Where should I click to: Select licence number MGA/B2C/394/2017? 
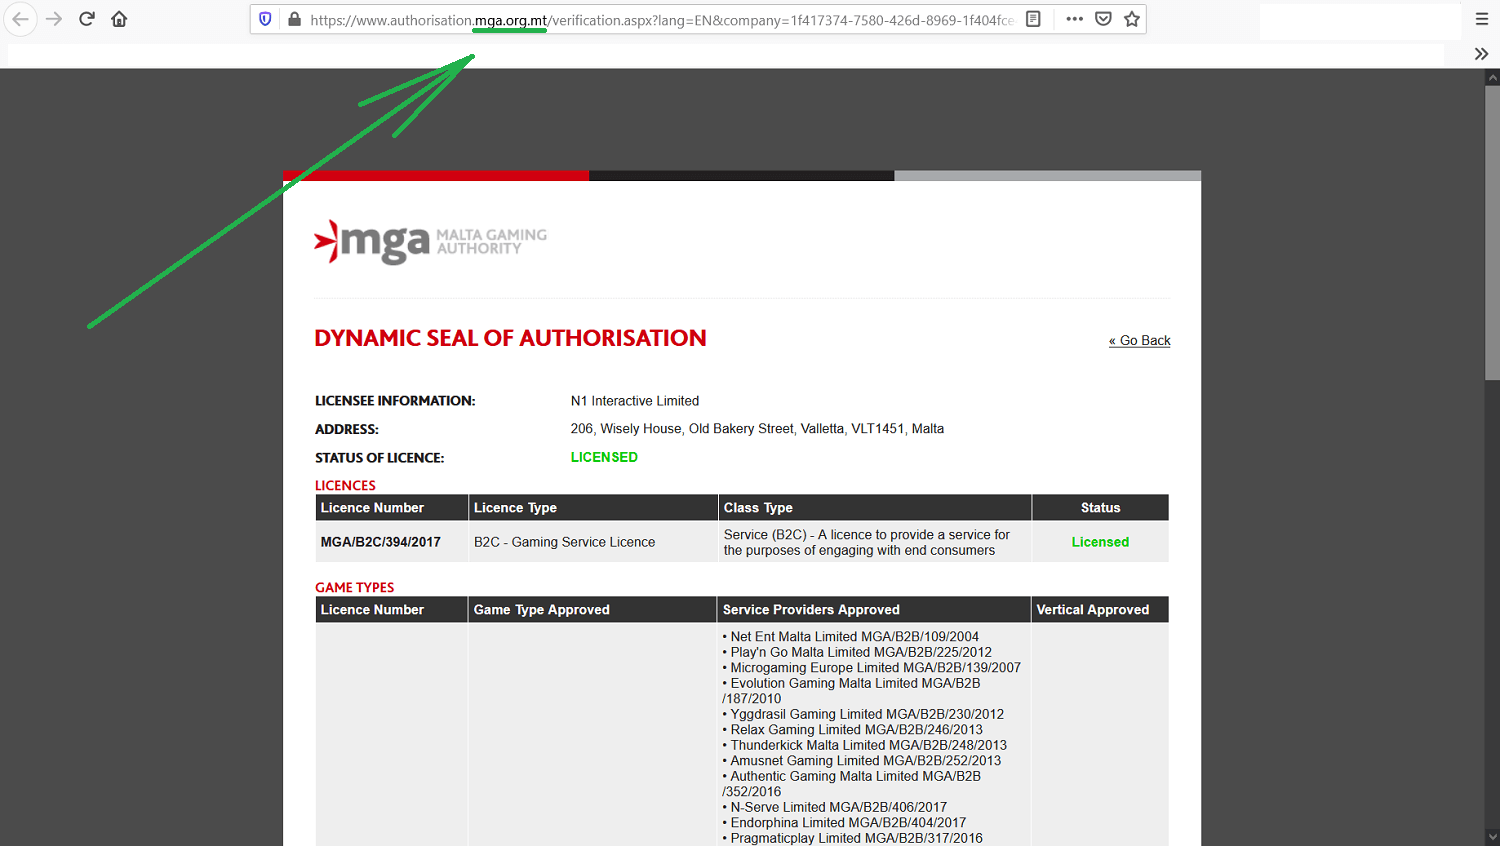[x=380, y=542]
